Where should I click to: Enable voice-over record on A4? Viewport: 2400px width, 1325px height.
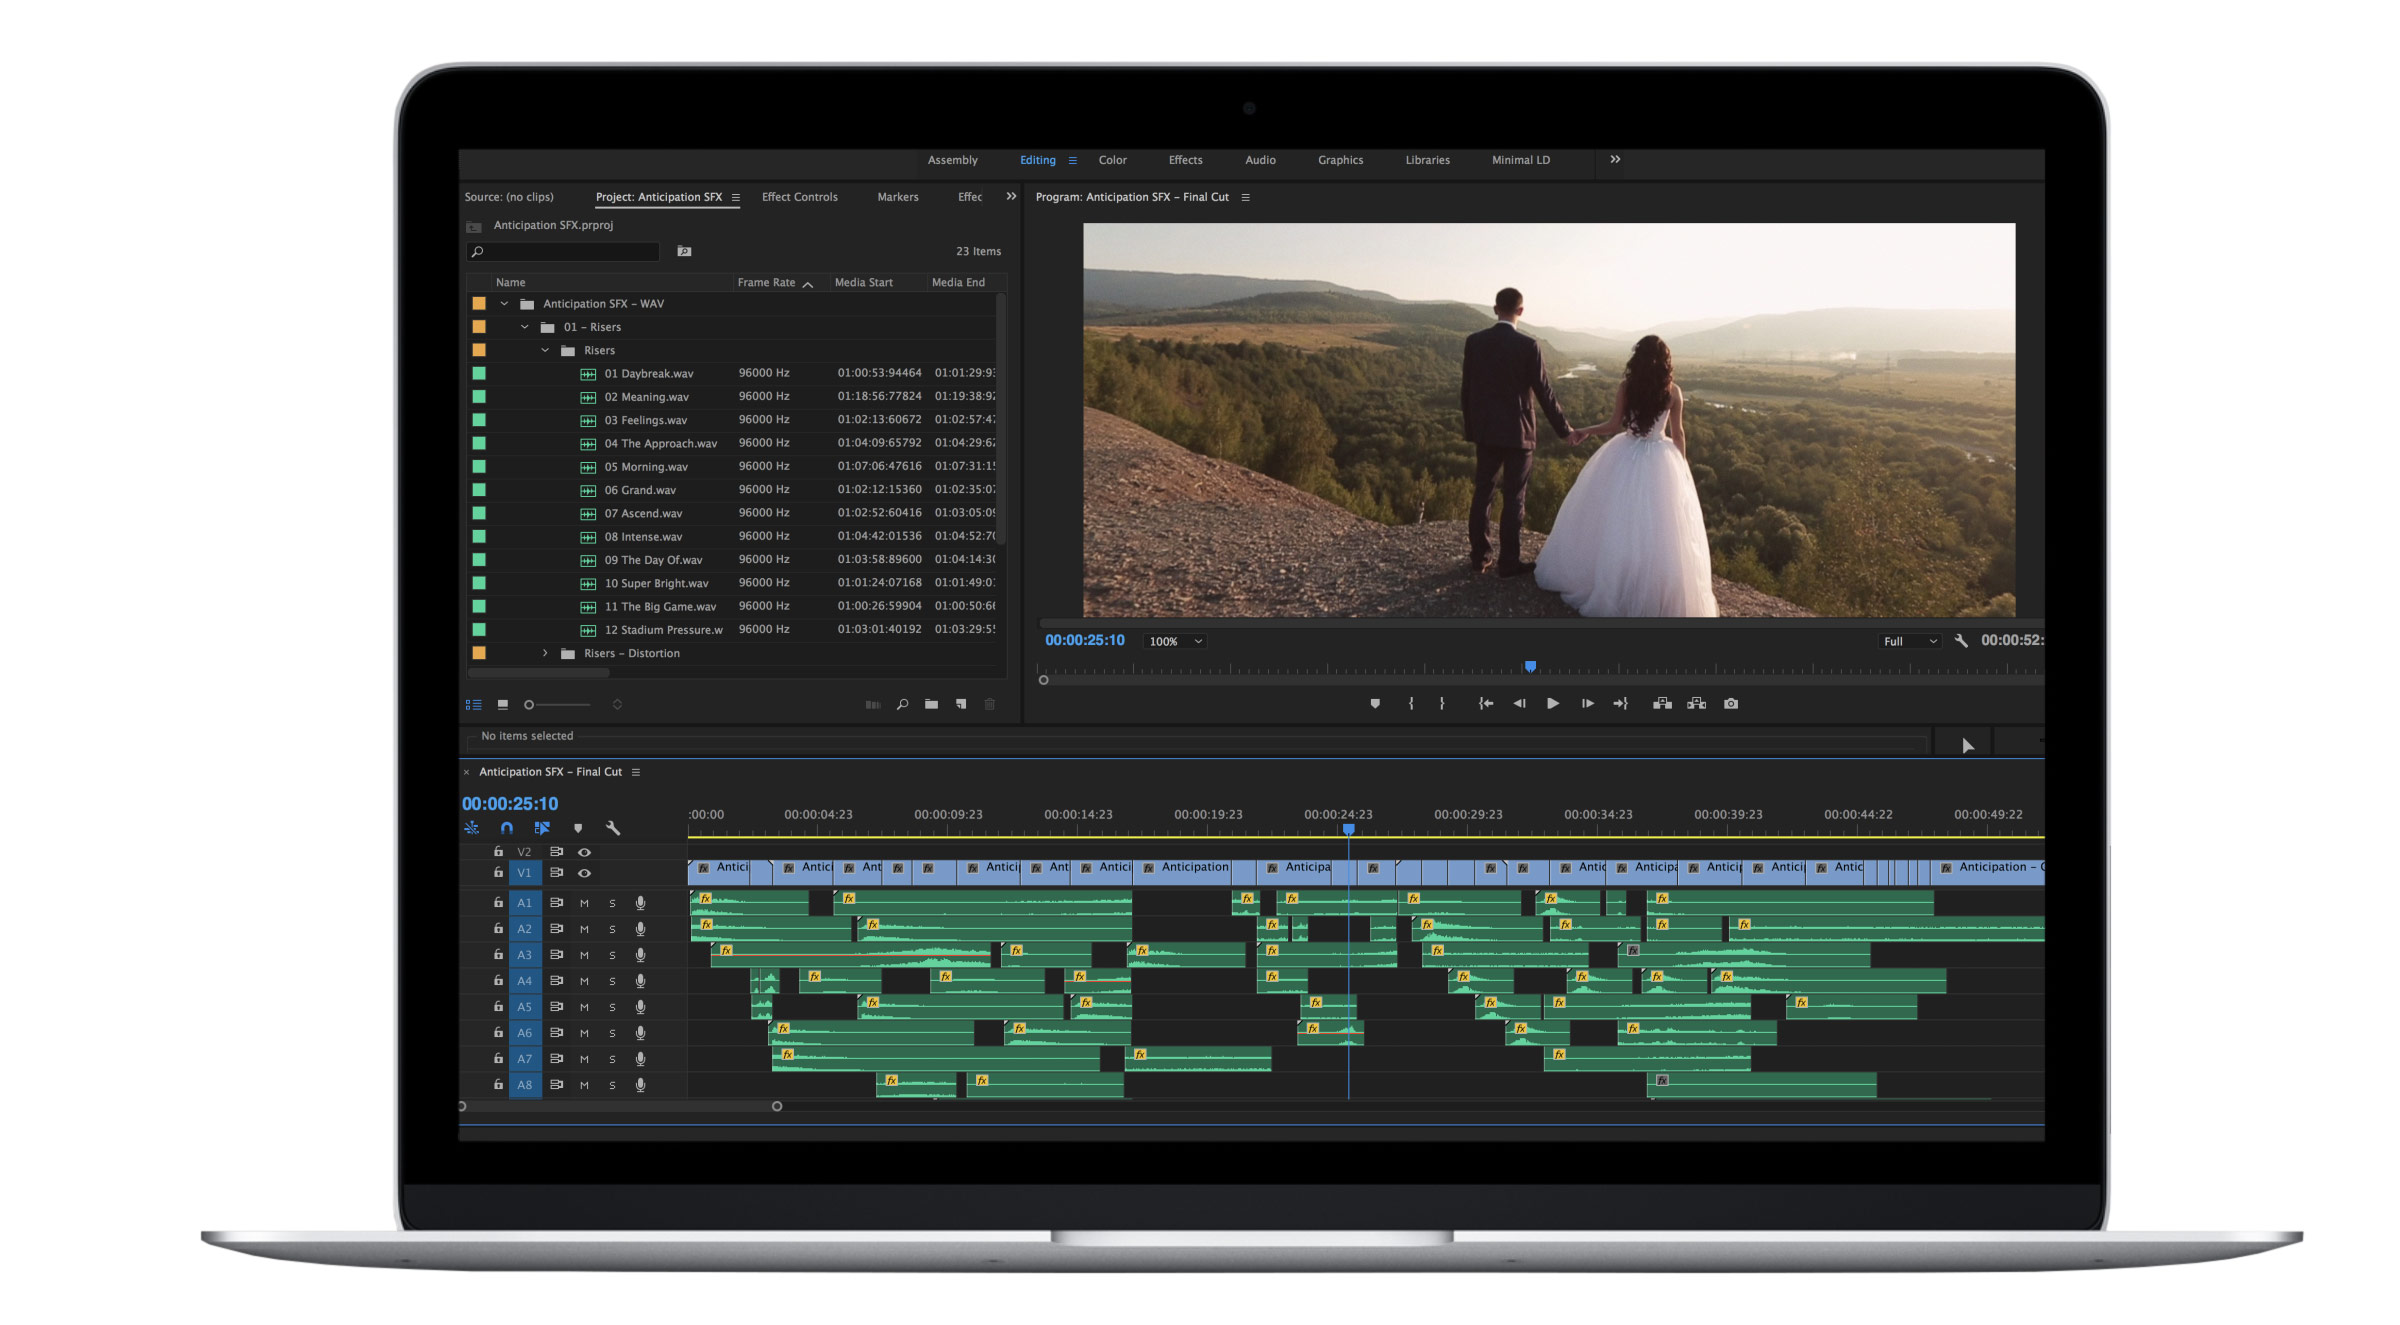click(x=641, y=982)
